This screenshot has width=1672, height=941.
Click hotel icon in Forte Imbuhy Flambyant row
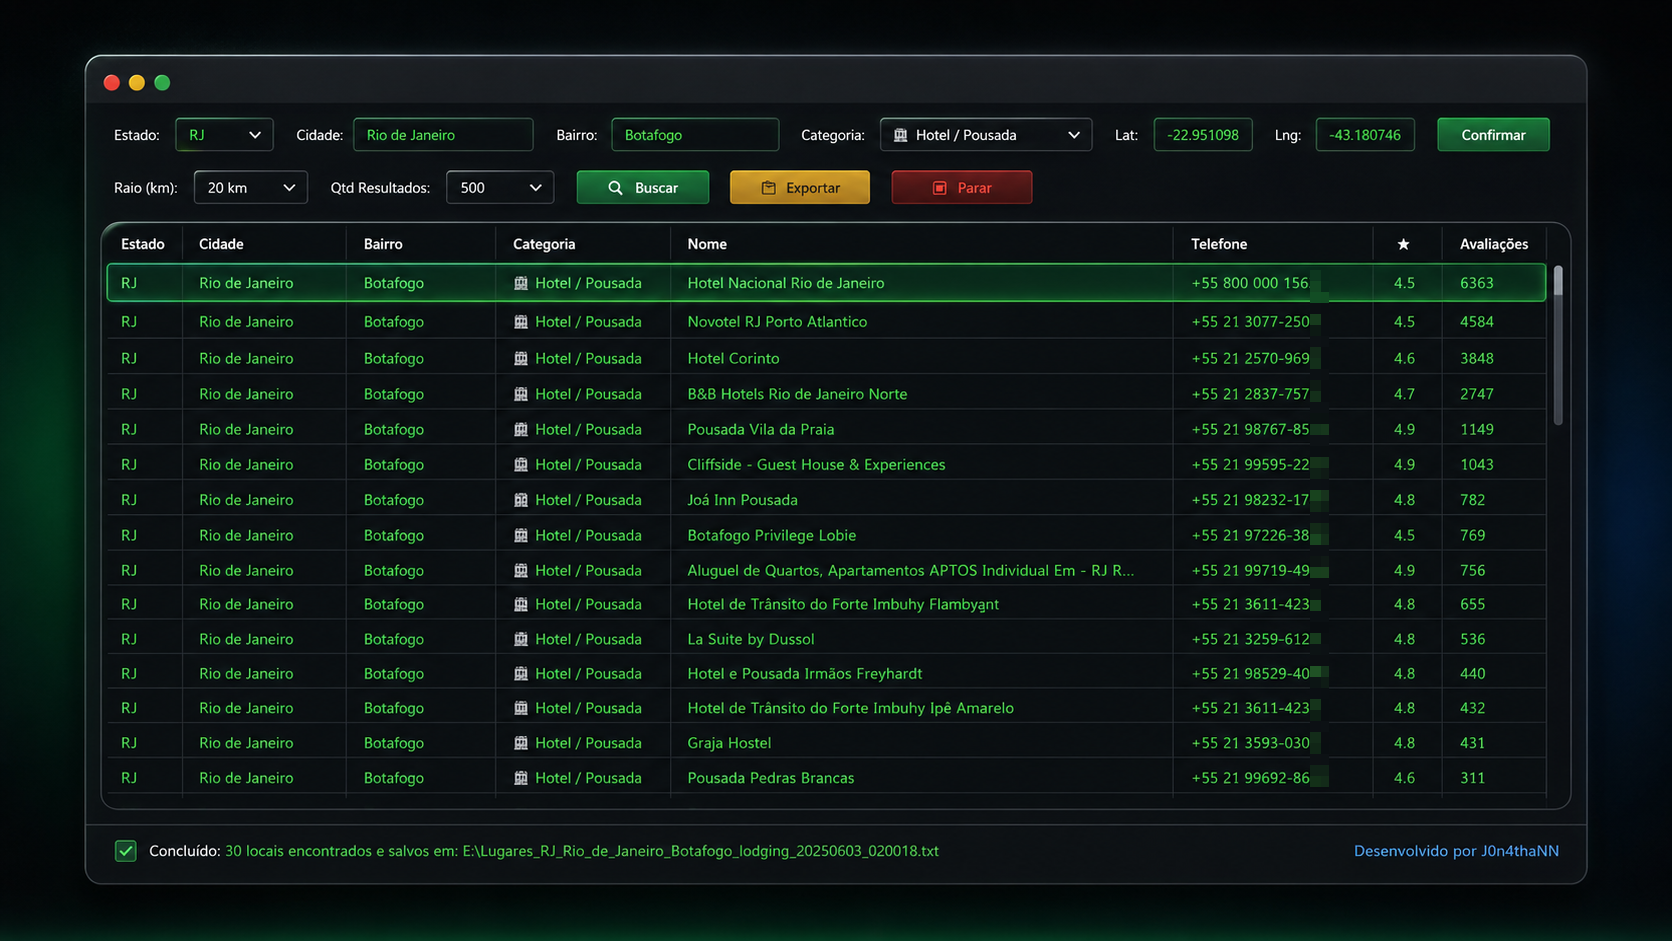pos(521,604)
